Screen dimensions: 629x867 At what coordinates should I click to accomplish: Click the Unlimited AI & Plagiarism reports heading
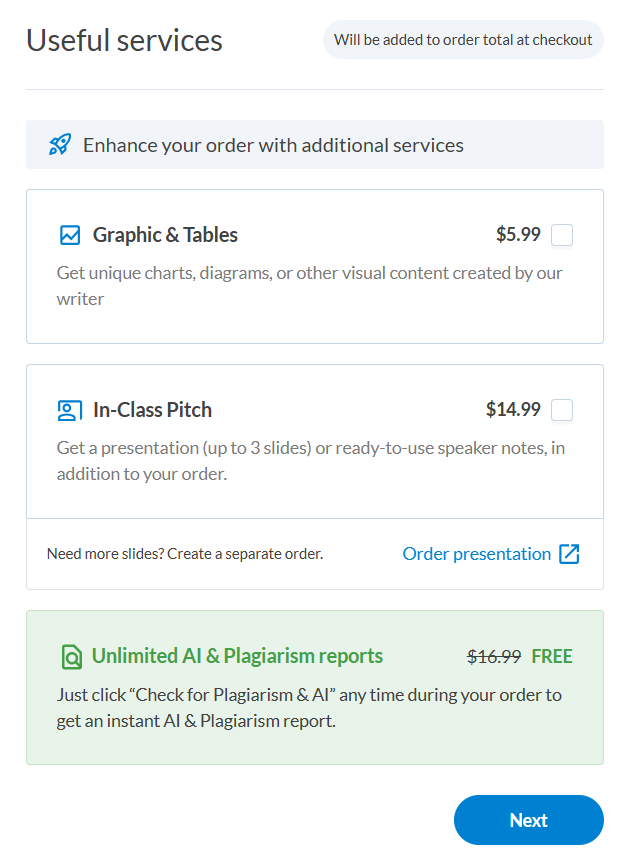click(x=237, y=657)
